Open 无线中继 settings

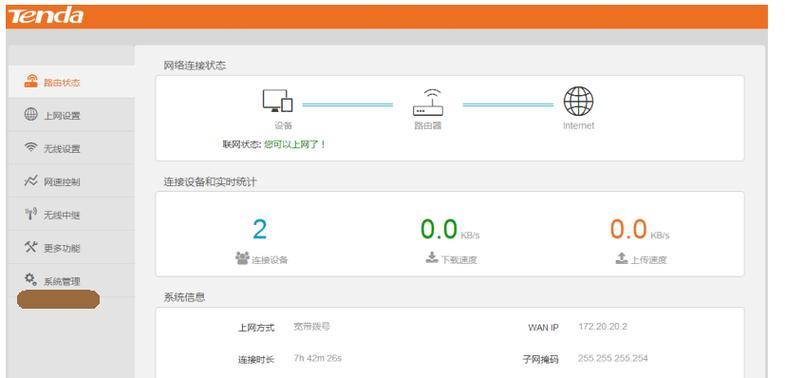[x=71, y=214]
